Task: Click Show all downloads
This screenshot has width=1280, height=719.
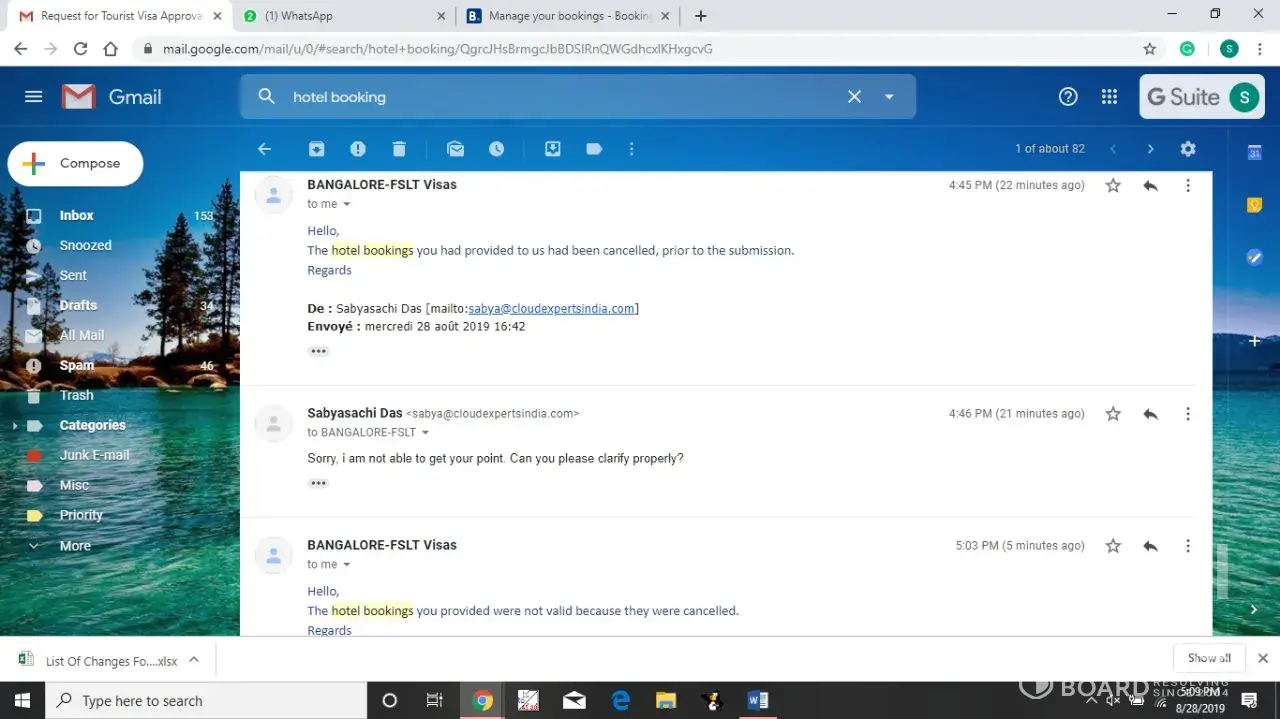Action: (1209, 658)
